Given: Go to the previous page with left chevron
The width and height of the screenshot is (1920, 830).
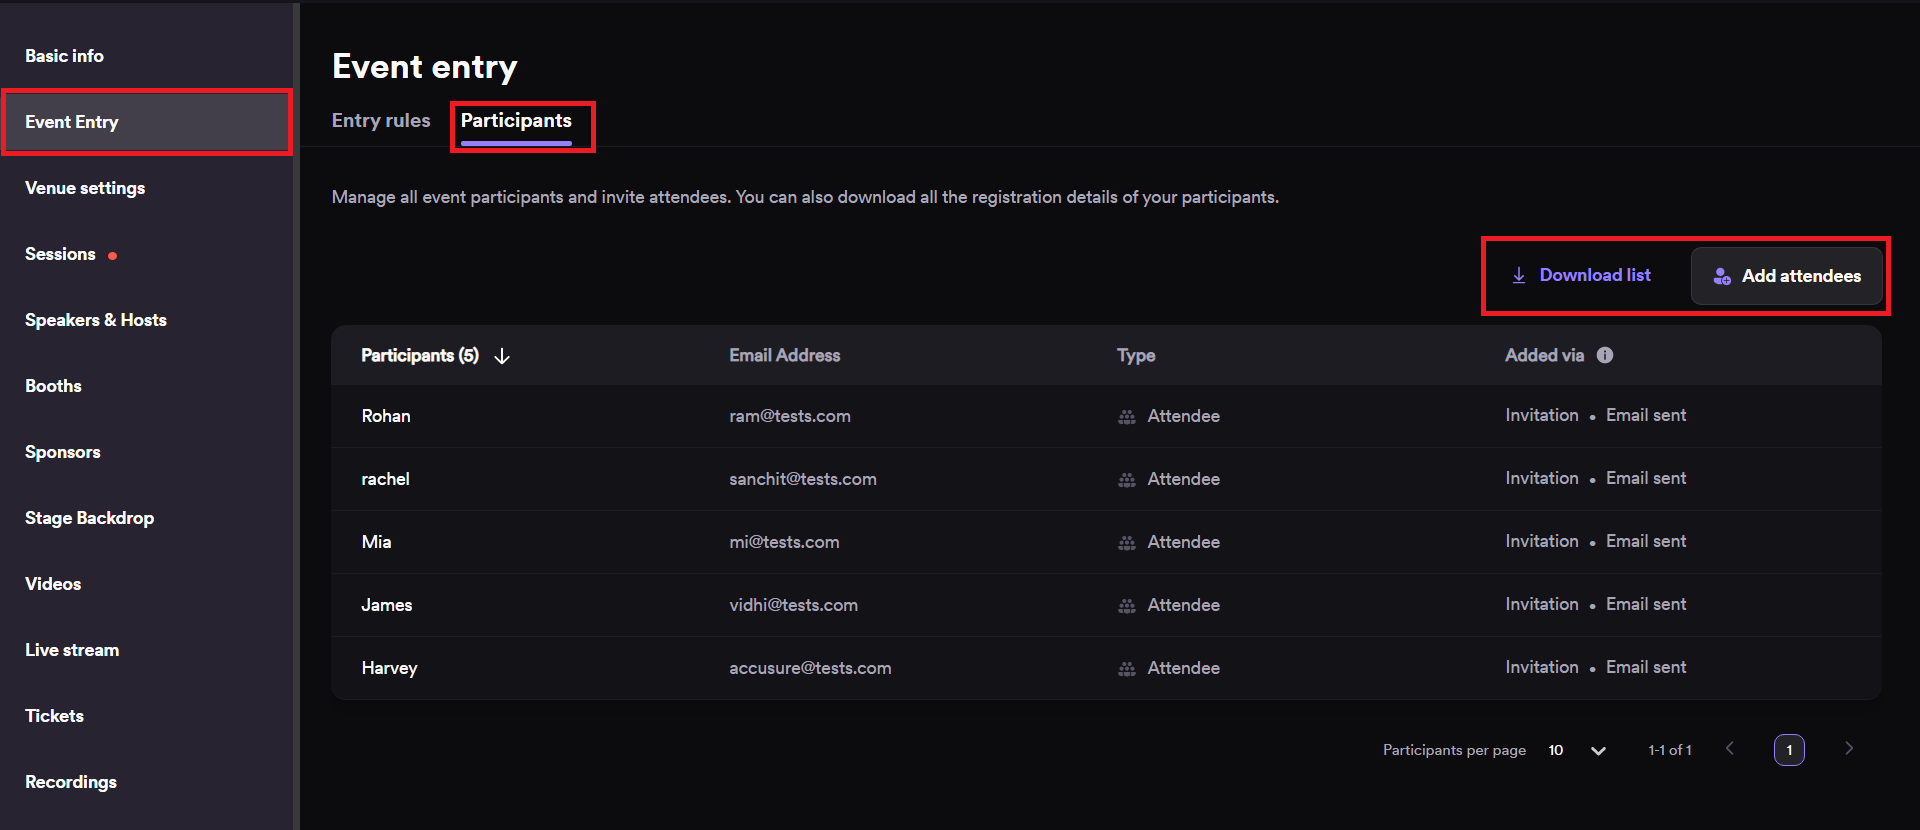Looking at the screenshot, I should coord(1730,748).
